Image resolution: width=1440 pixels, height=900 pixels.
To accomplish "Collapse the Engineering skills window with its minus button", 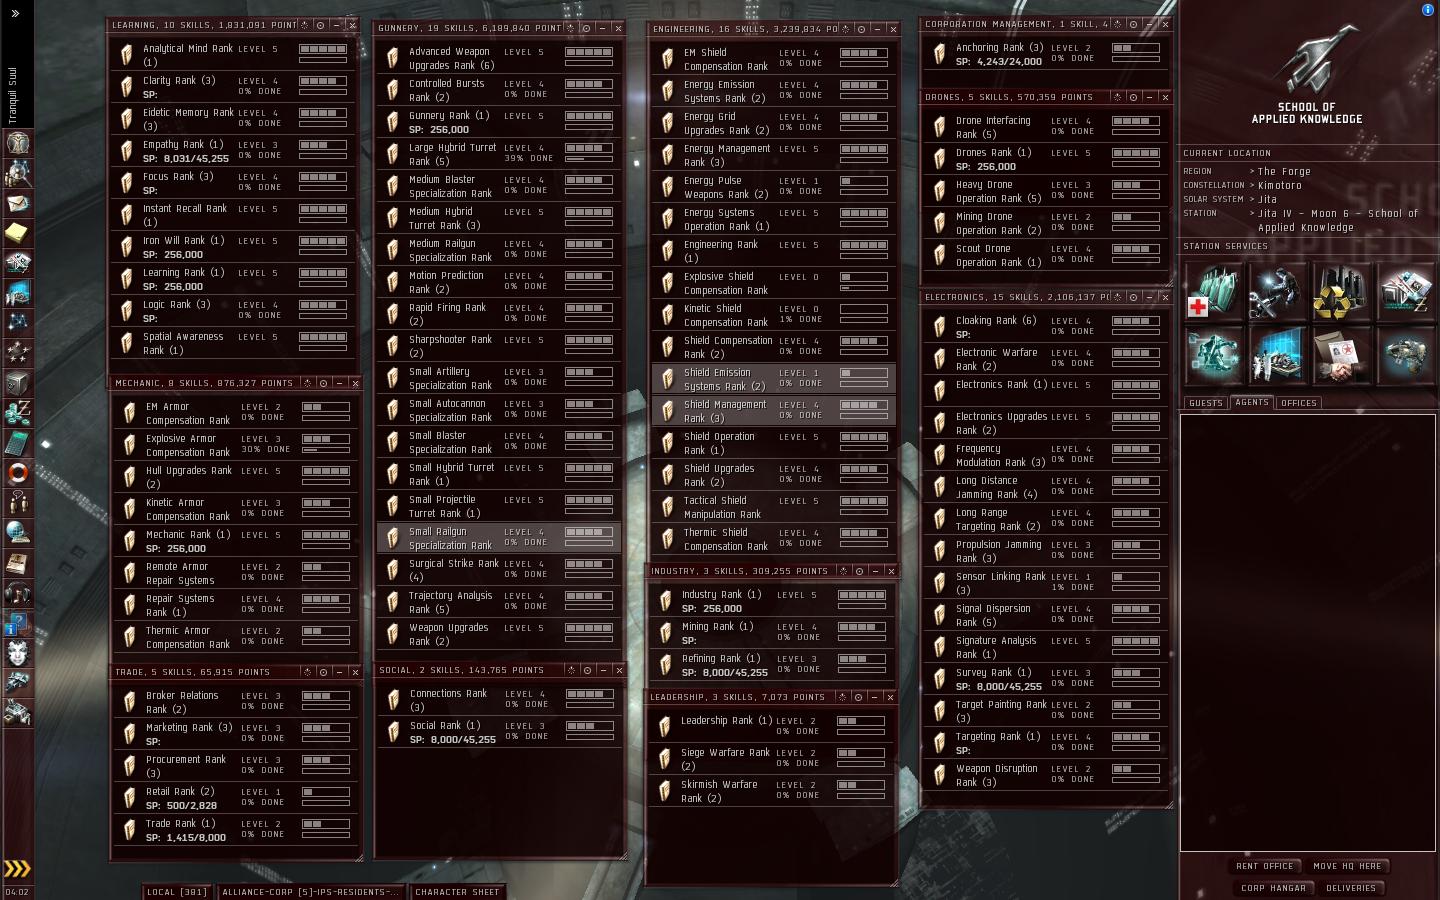I will click(877, 29).
